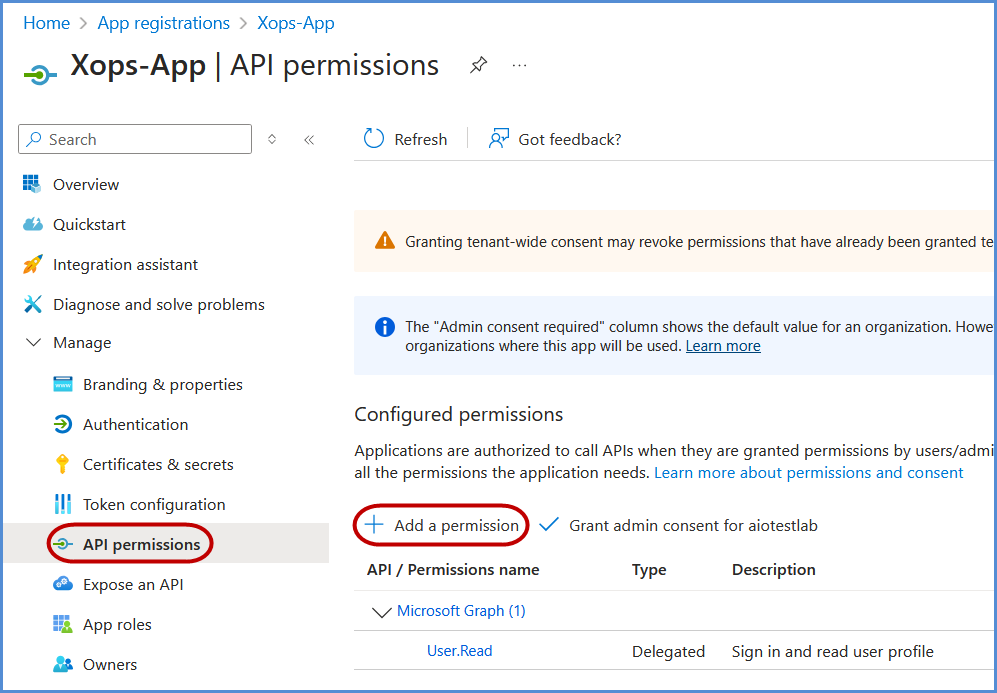Grant admin consent for aiotestlab

(x=679, y=525)
